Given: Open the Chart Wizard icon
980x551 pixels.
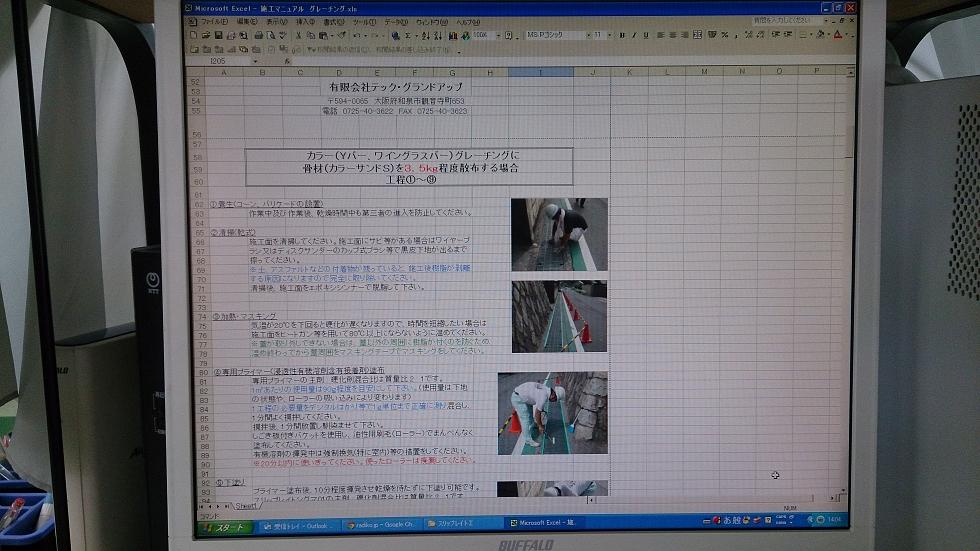Looking at the screenshot, I should (452, 35).
